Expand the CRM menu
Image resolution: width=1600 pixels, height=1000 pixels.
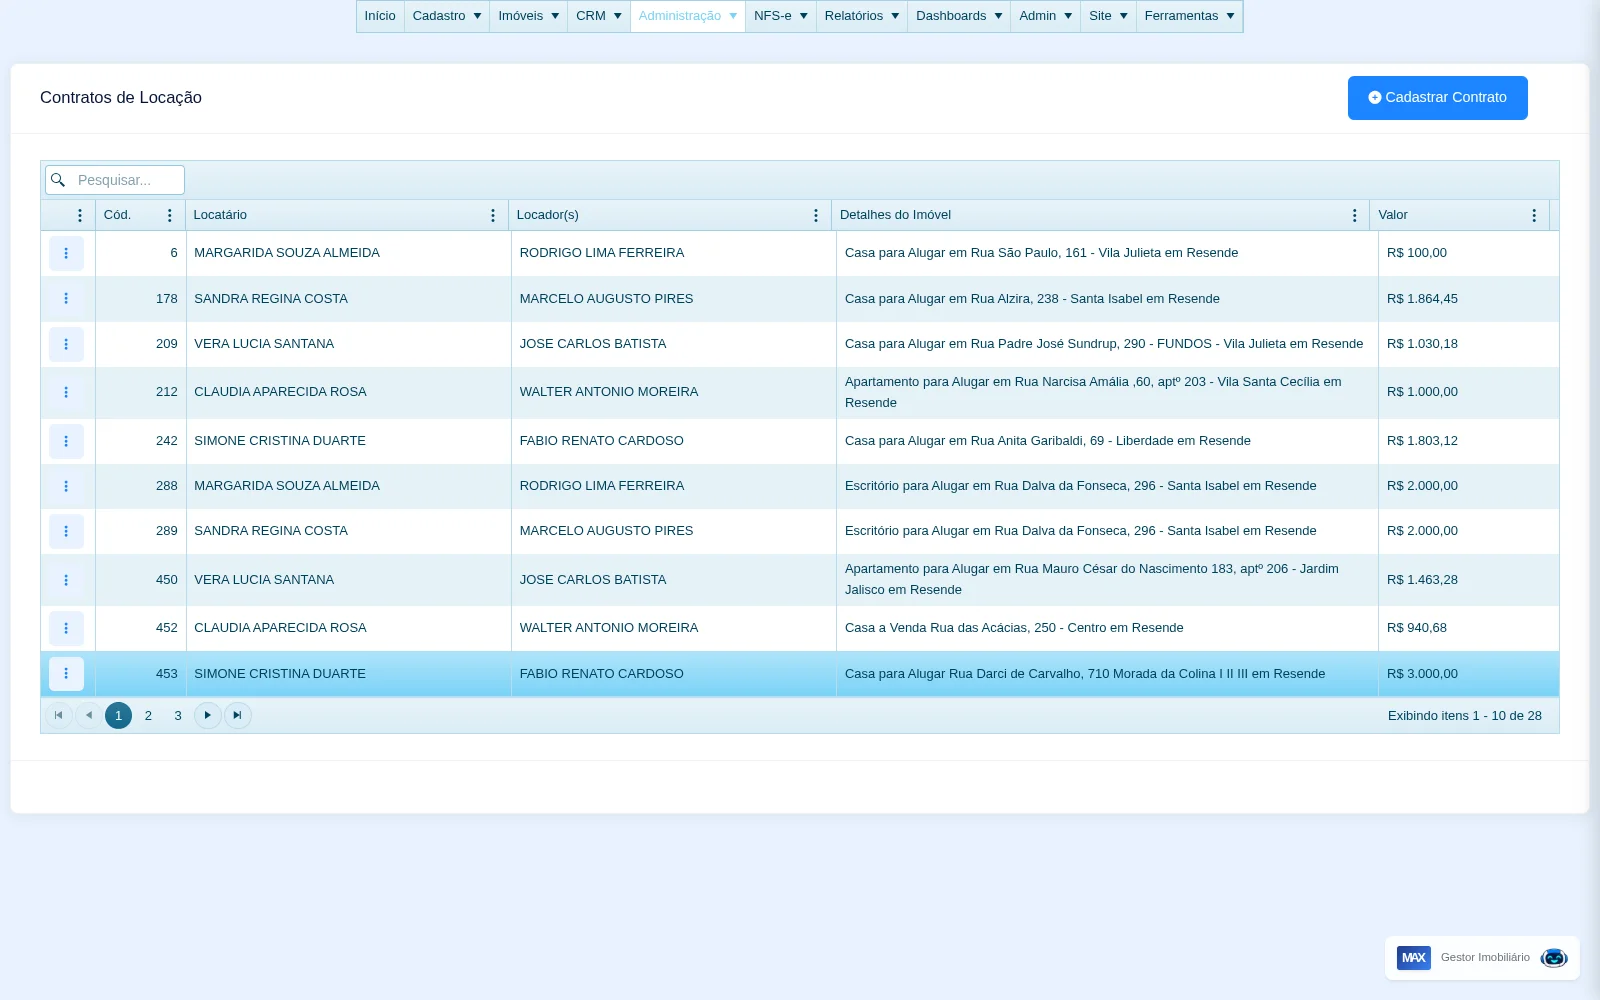click(x=599, y=16)
